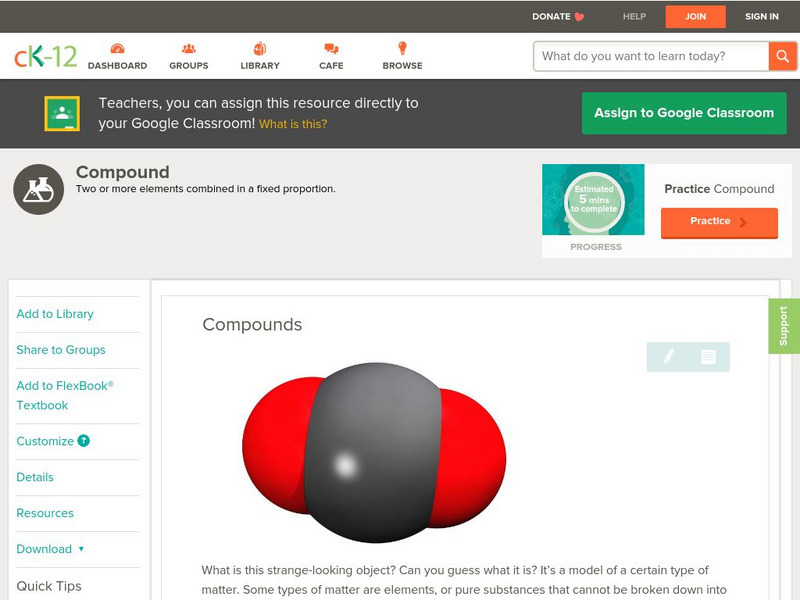
Task: Click Help in the top bar
Action: pos(634,16)
